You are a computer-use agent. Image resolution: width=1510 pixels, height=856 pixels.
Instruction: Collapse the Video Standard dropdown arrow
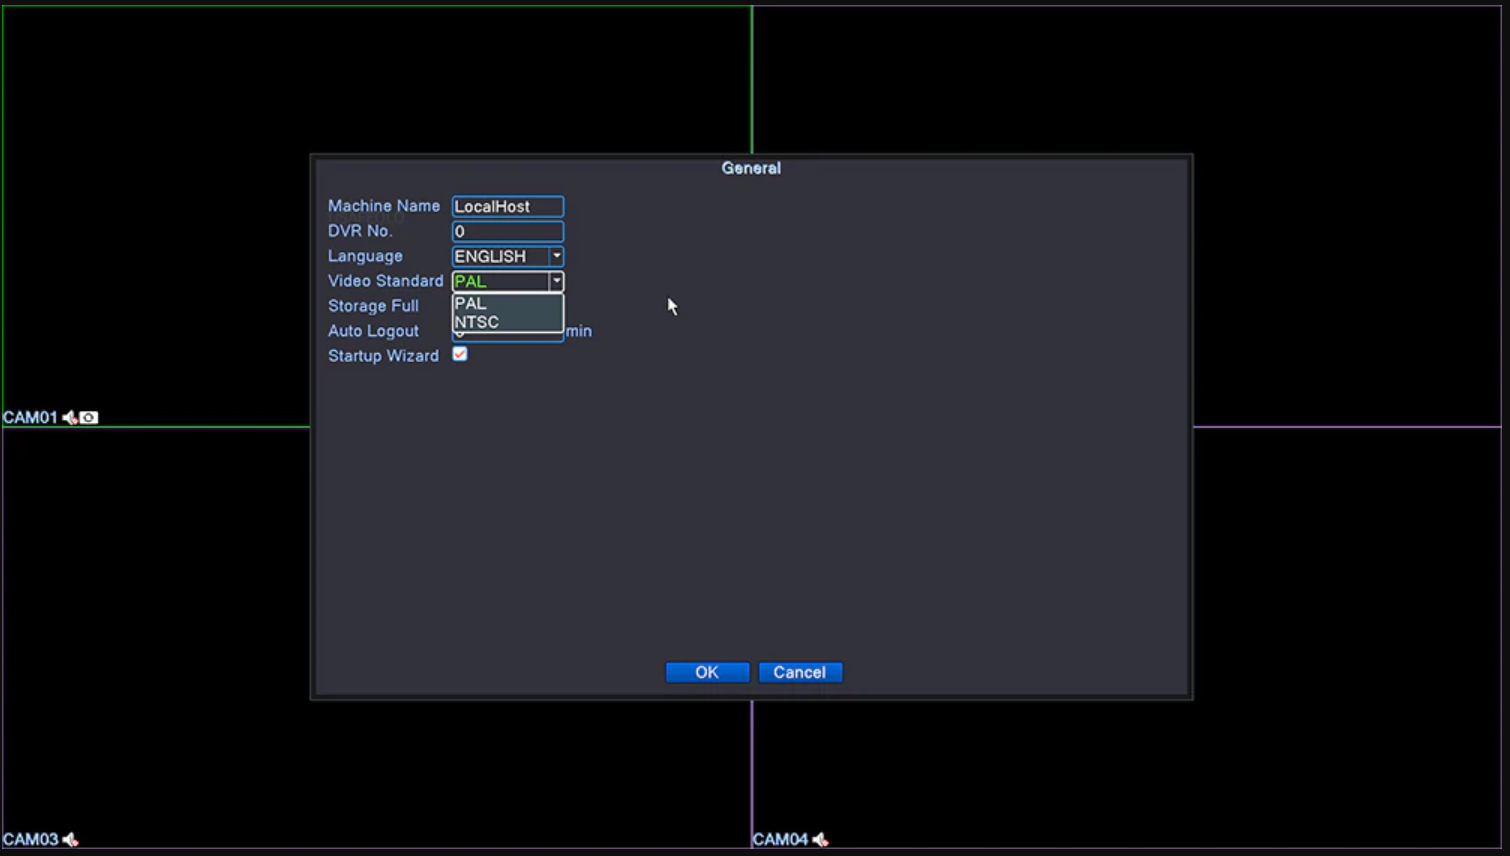point(557,281)
